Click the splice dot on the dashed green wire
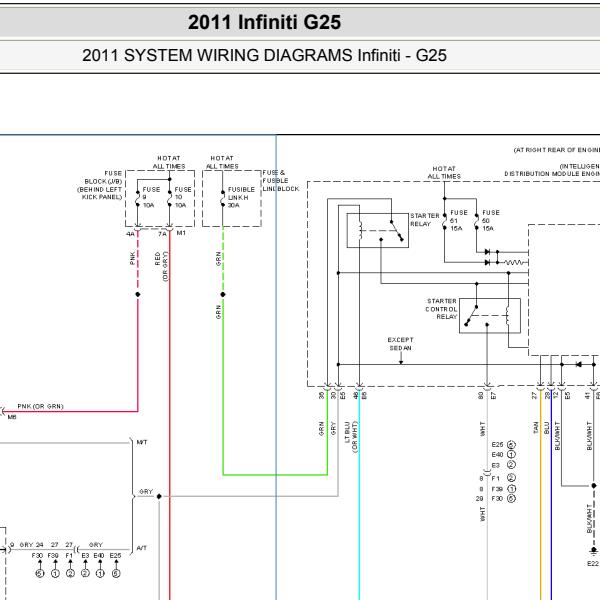Screen dimensions: 600x600 point(223,294)
